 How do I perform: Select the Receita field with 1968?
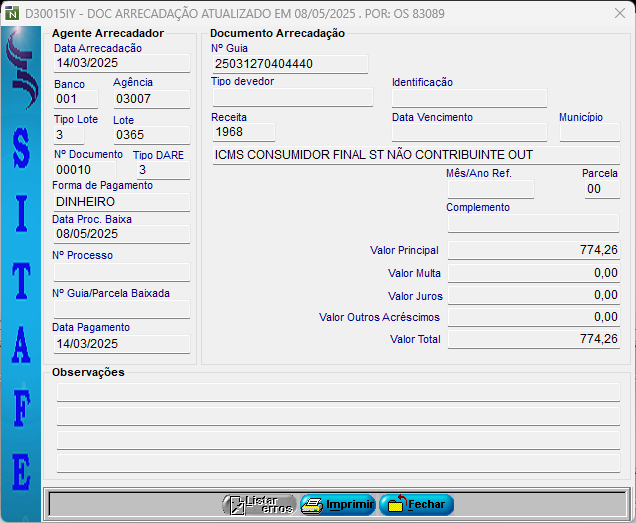[x=242, y=132]
